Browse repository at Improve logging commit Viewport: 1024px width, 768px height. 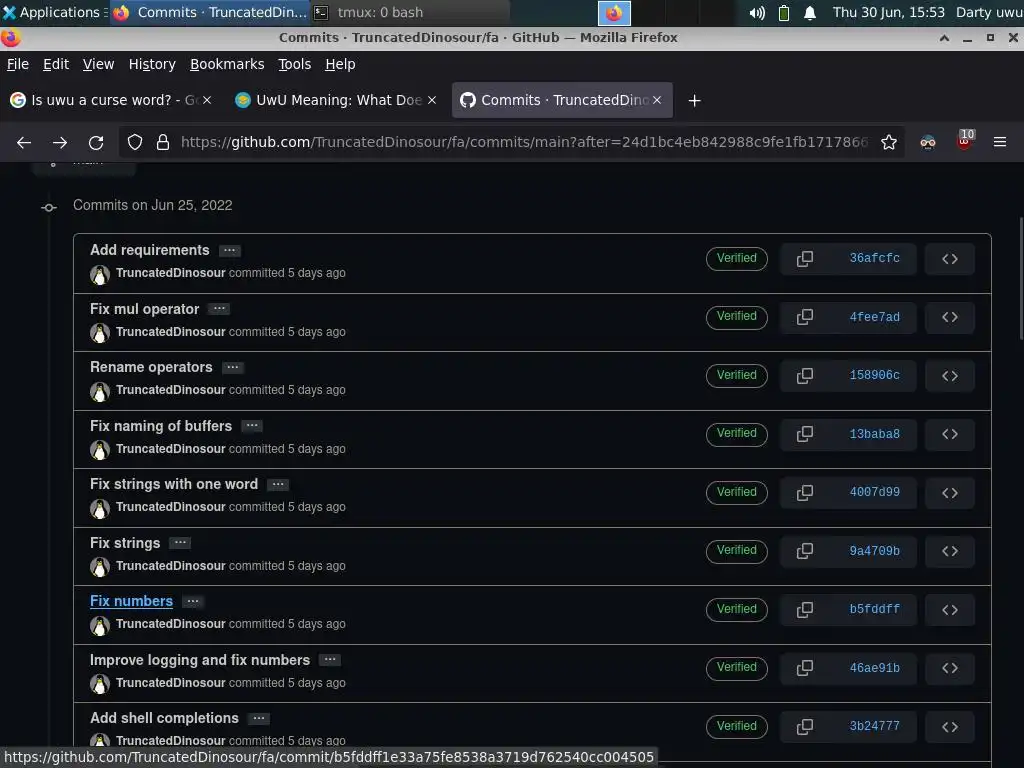950,667
